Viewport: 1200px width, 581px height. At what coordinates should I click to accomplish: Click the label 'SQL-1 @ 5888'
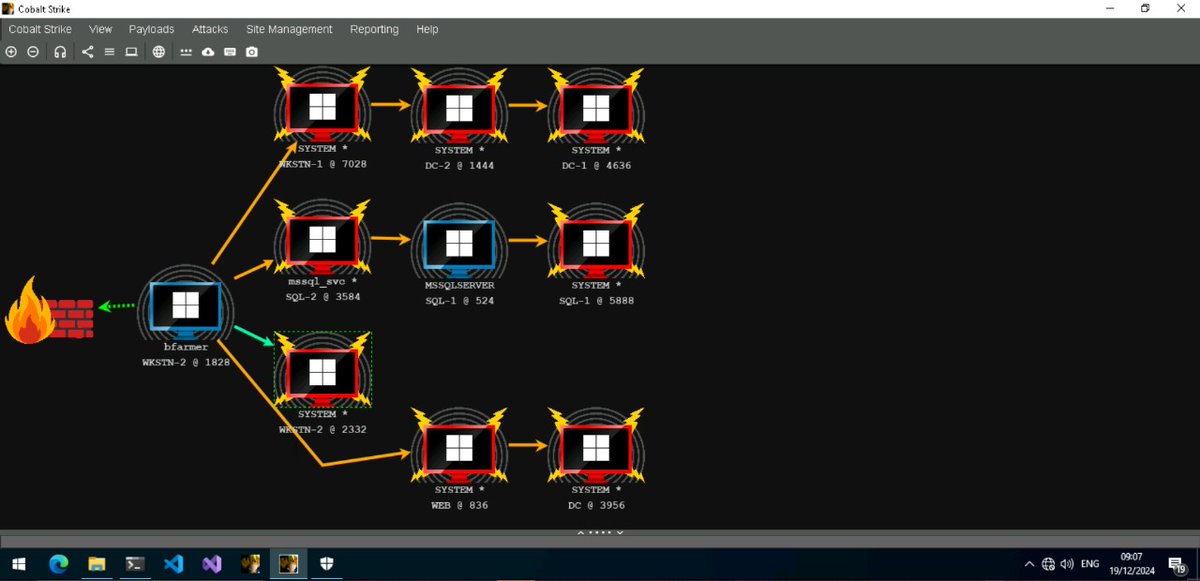tap(596, 300)
